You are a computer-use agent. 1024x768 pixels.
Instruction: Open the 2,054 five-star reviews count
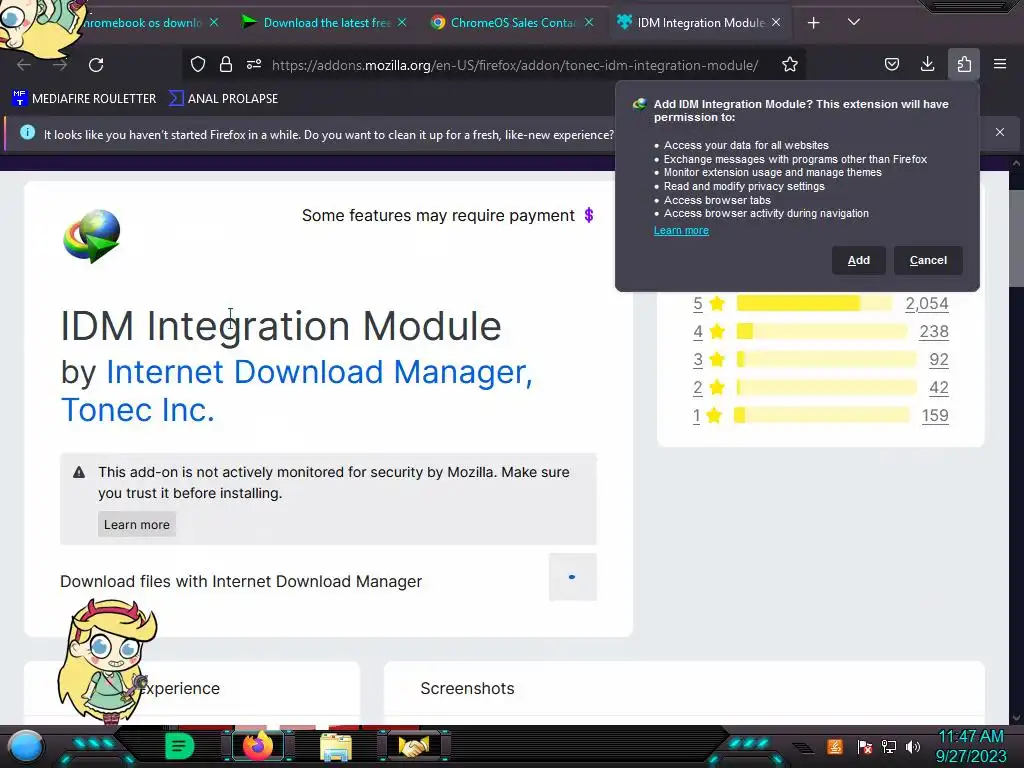[927, 304]
